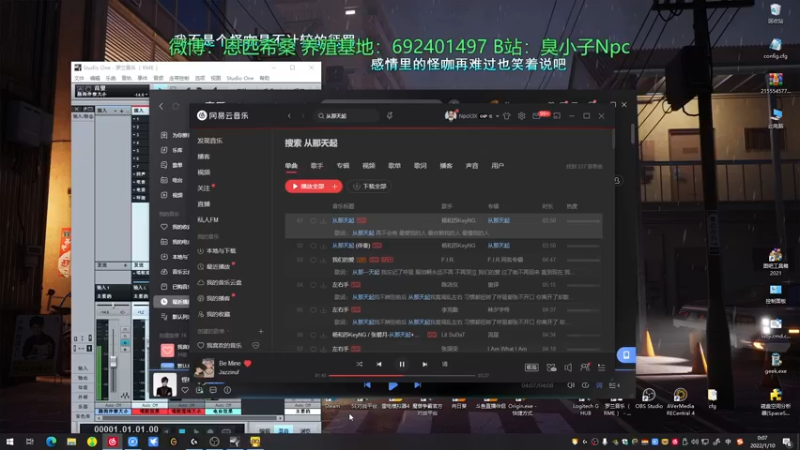
Task: Open 直播 in NetEase sidebar
Action: [x=204, y=204]
